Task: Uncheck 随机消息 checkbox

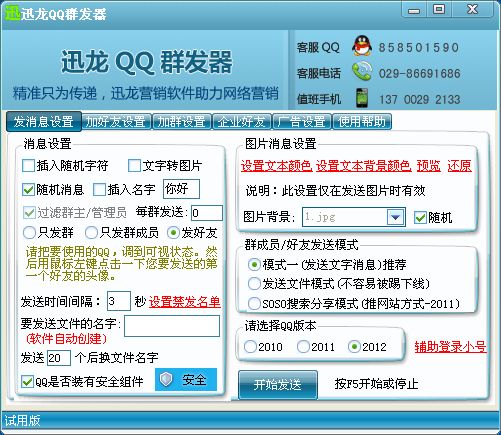Action: tap(29, 190)
